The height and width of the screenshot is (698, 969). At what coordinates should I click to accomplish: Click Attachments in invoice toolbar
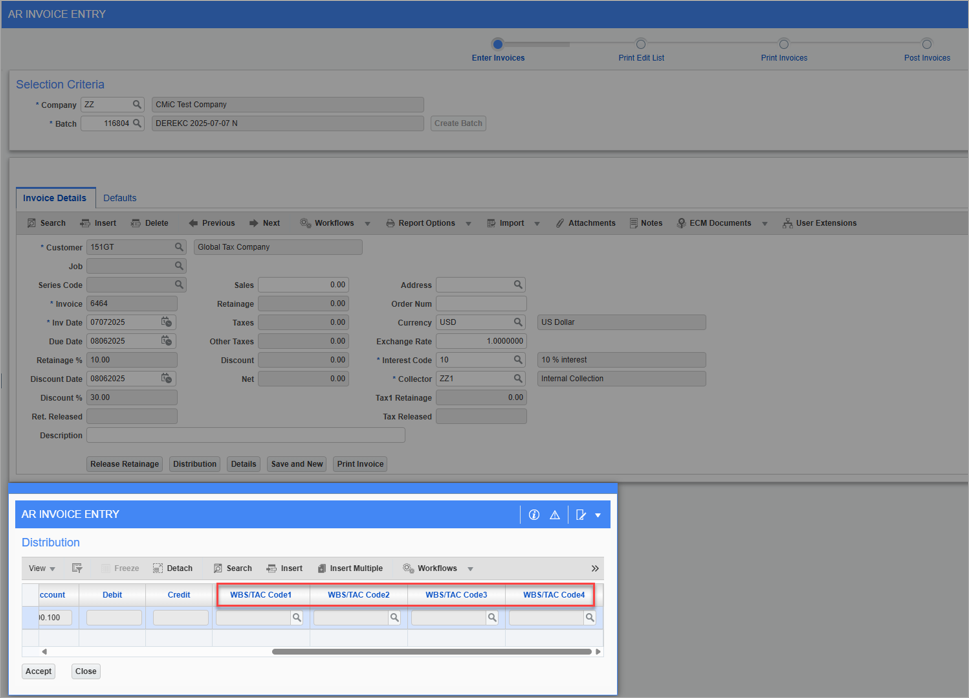[x=585, y=223]
